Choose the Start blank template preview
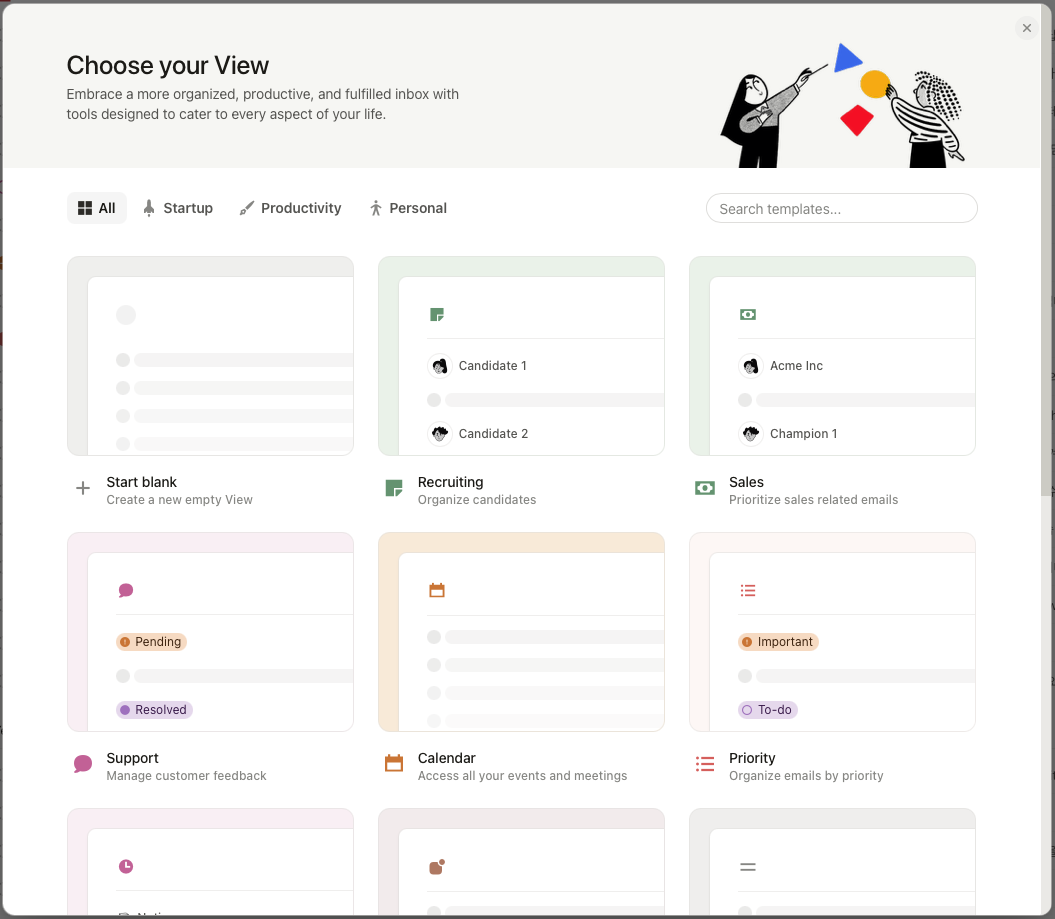This screenshot has height=919, width=1055. point(211,356)
